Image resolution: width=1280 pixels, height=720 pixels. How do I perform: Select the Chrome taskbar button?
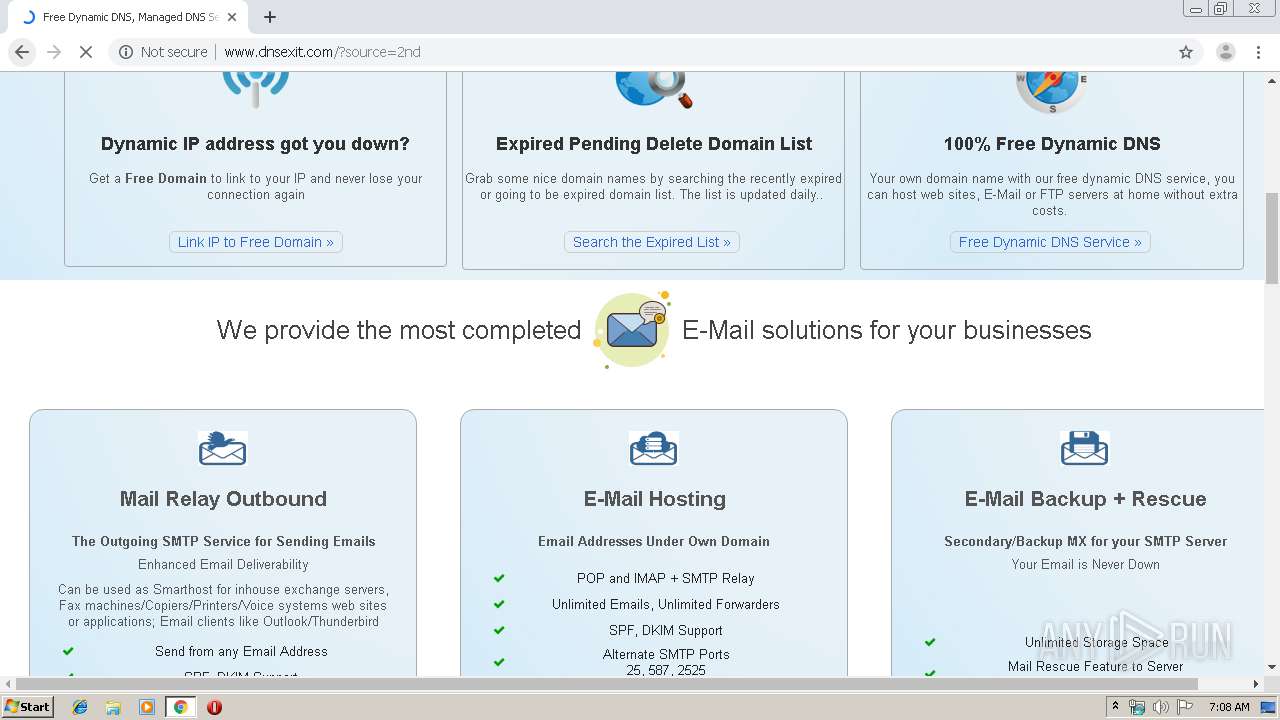180,707
